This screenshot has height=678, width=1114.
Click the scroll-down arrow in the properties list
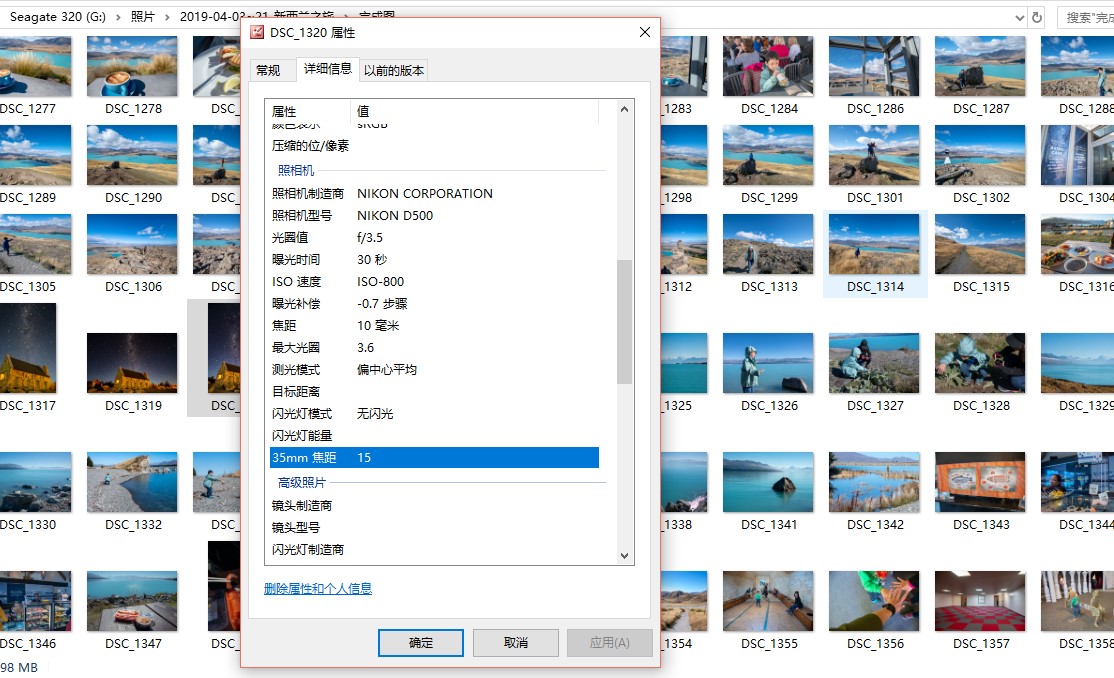point(625,556)
